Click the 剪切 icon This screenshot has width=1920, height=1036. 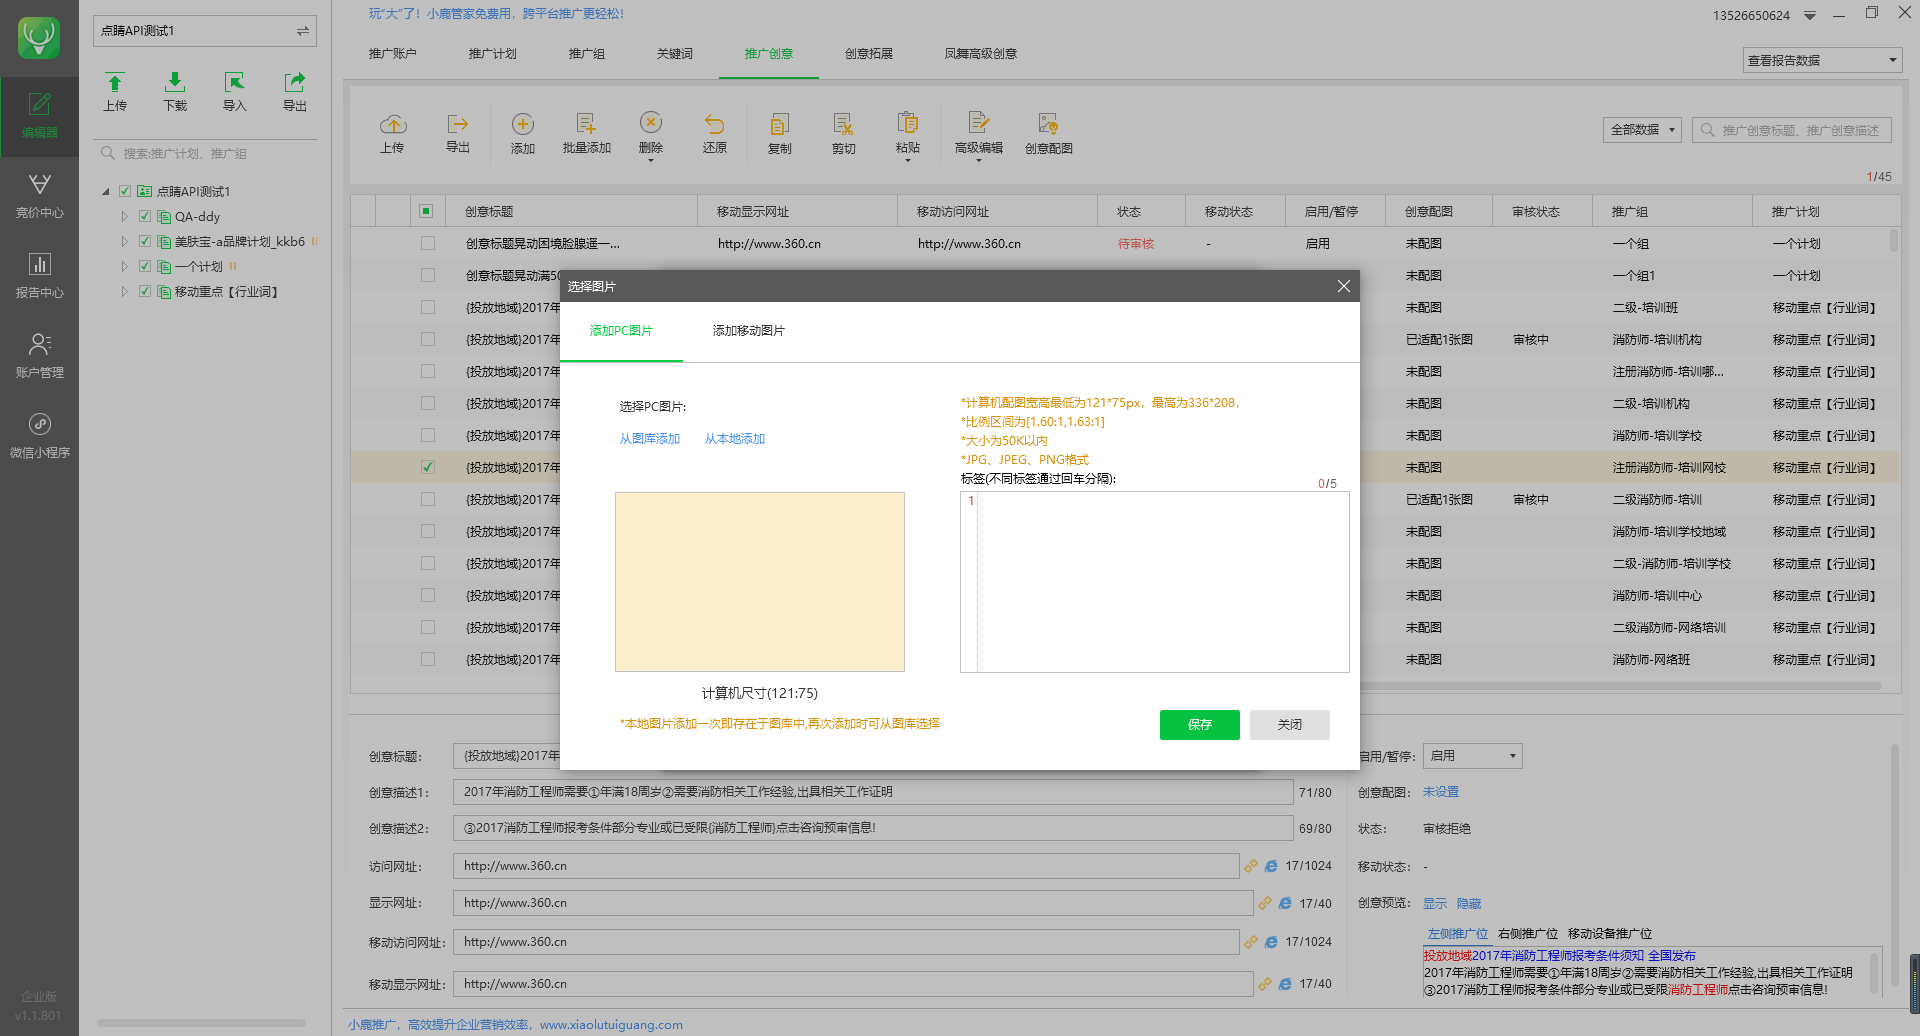(x=844, y=124)
